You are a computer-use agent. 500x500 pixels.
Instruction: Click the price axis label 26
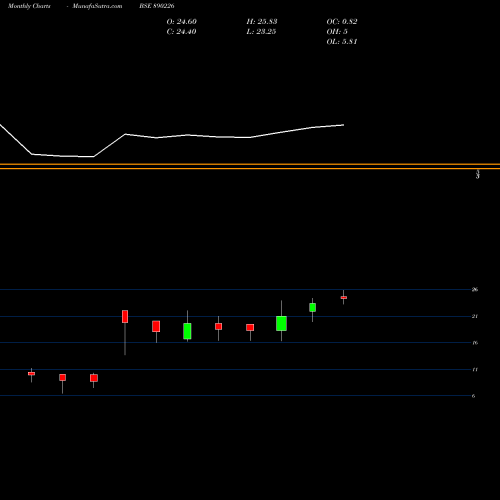coord(475,289)
